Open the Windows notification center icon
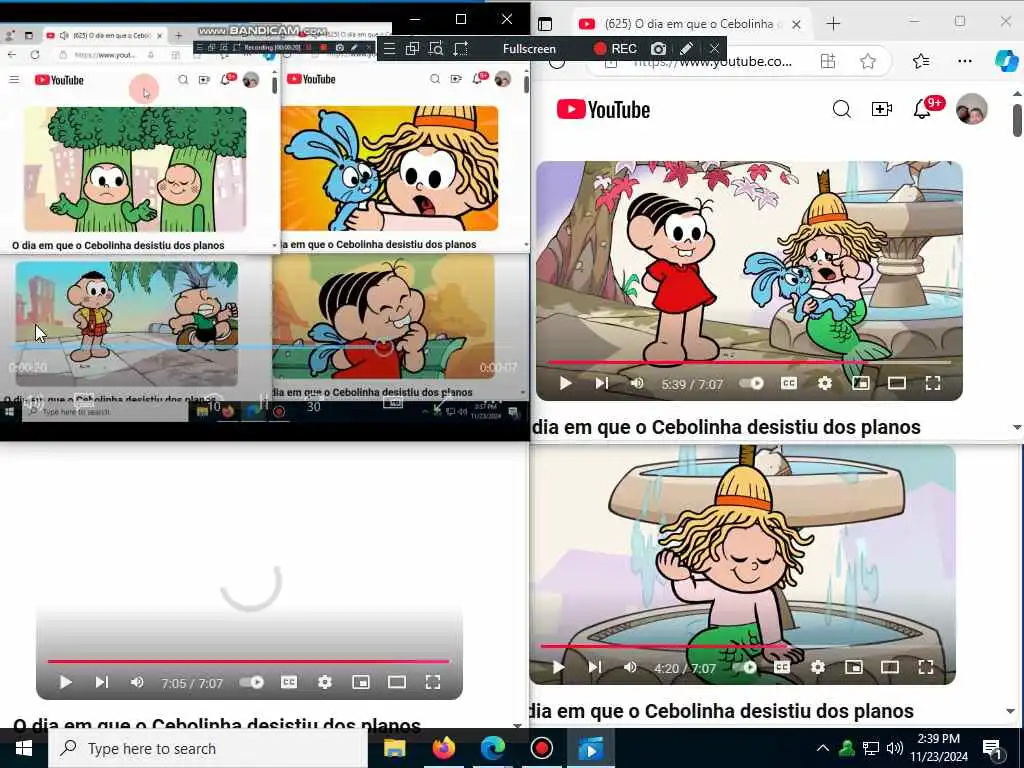 [x=992, y=748]
